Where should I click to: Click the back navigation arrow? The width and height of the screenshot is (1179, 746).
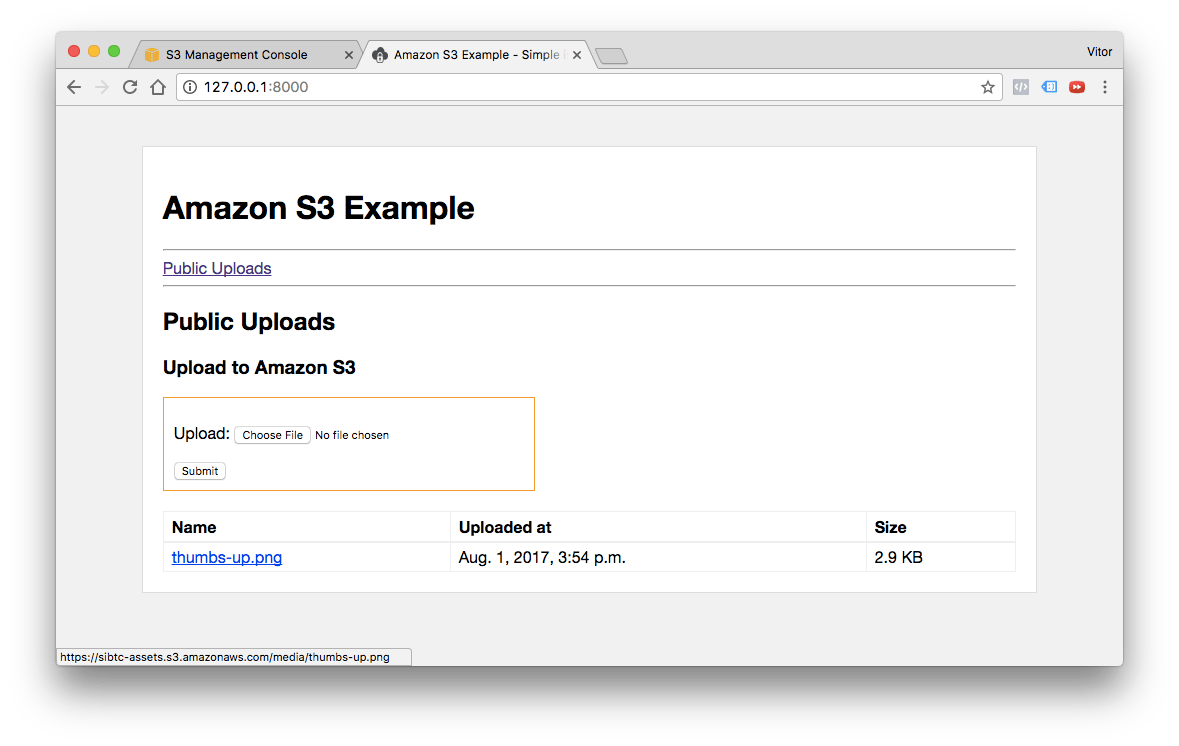click(x=74, y=87)
